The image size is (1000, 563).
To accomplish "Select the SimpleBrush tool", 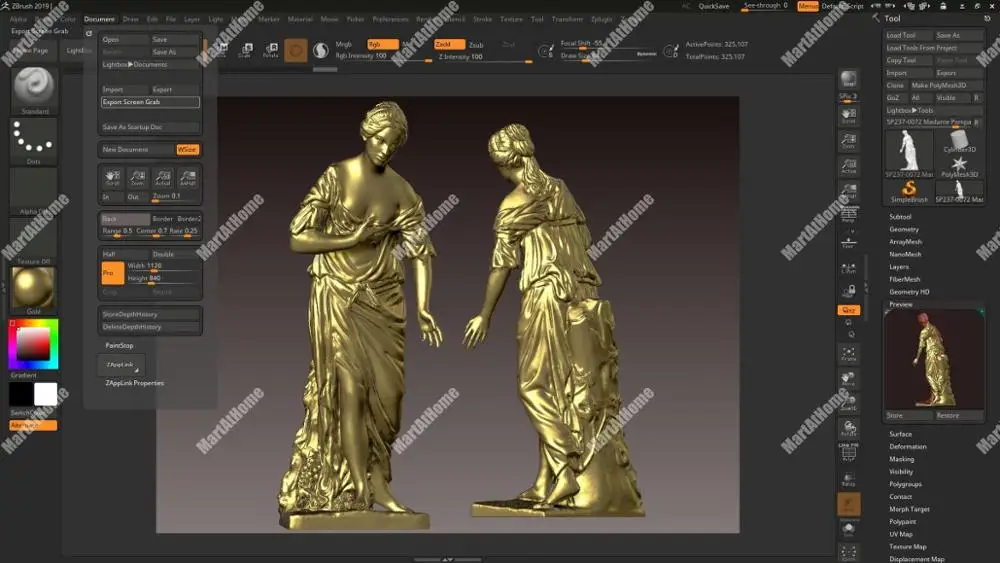I will 909,191.
